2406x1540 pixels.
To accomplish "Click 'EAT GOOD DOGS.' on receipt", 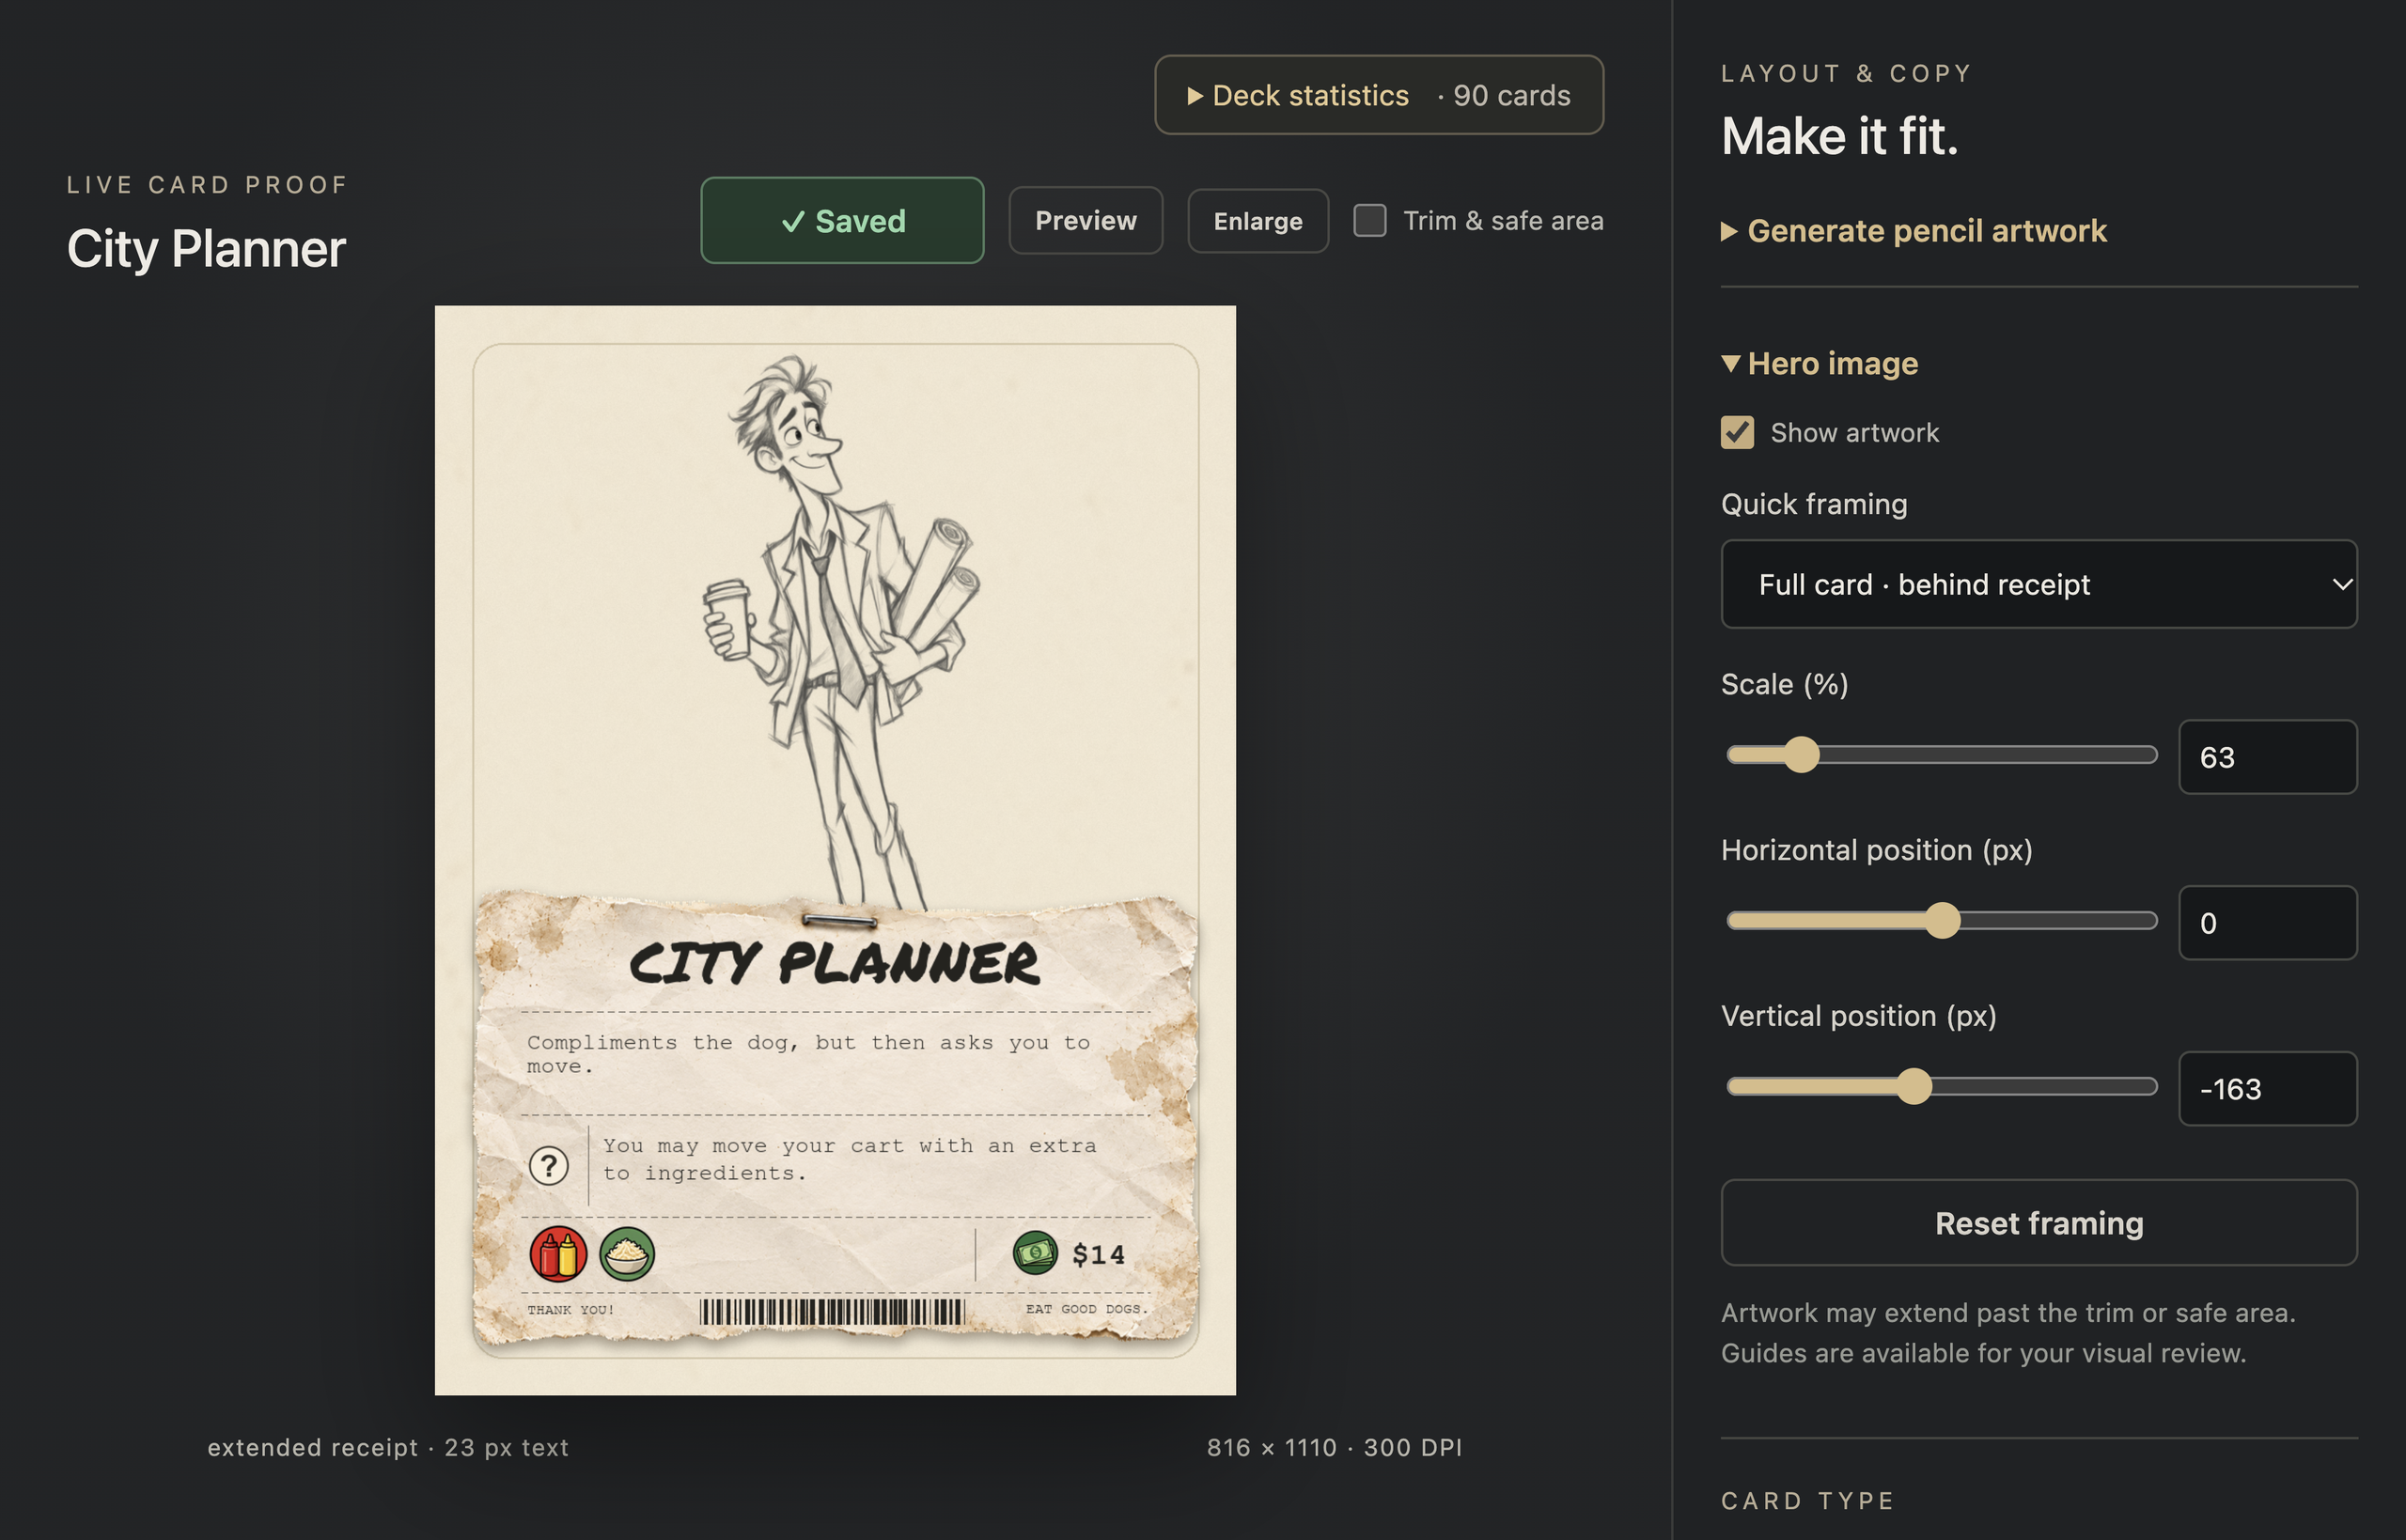I will pyautogui.click(x=1087, y=1309).
